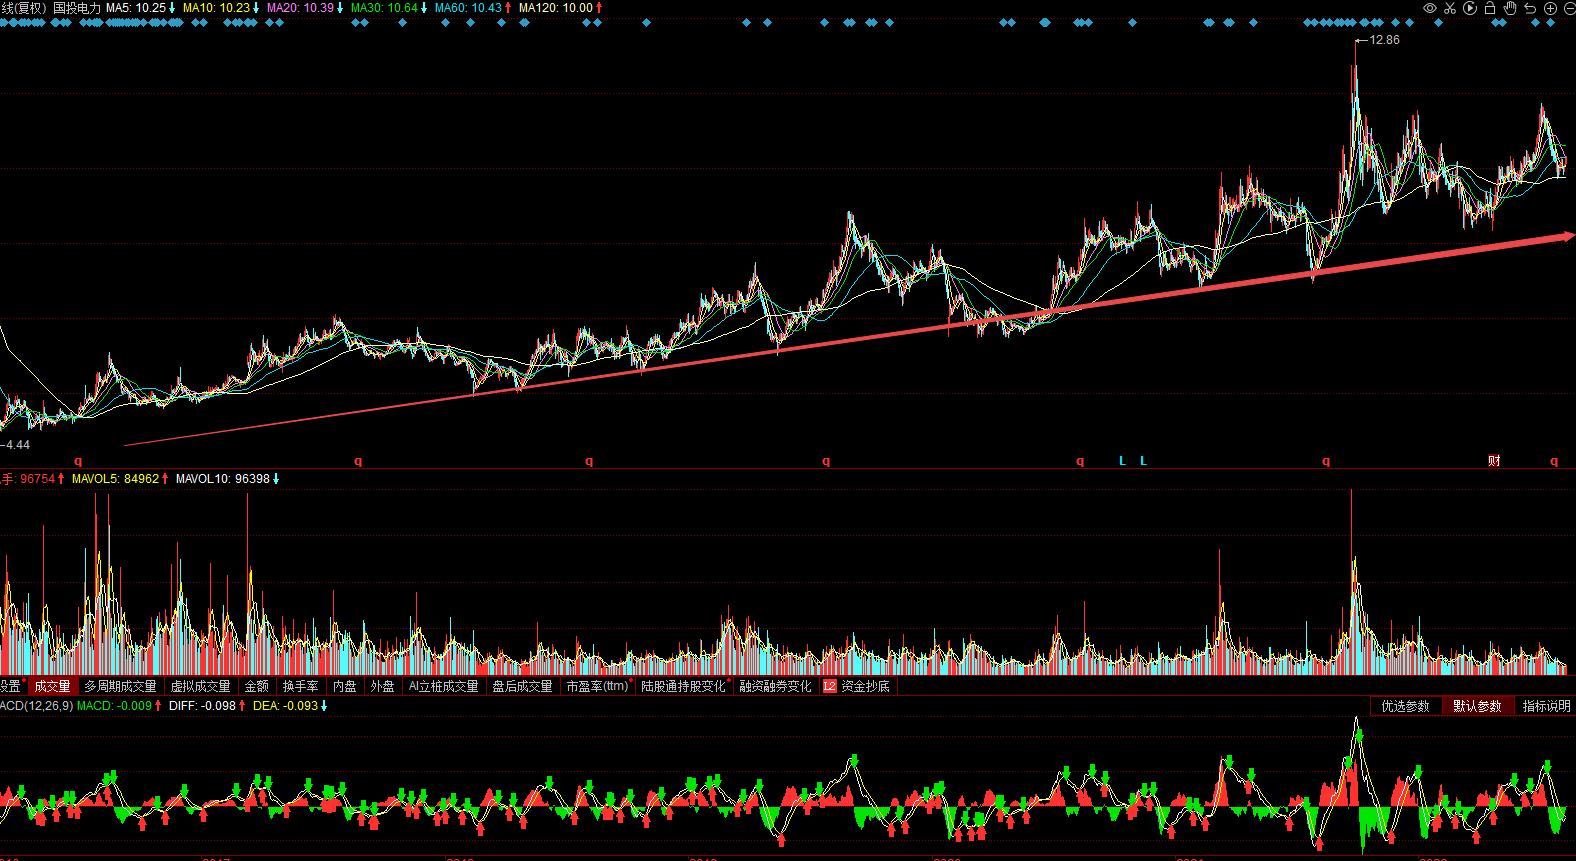Toggle the open padlock lock icon

tap(1490, 8)
